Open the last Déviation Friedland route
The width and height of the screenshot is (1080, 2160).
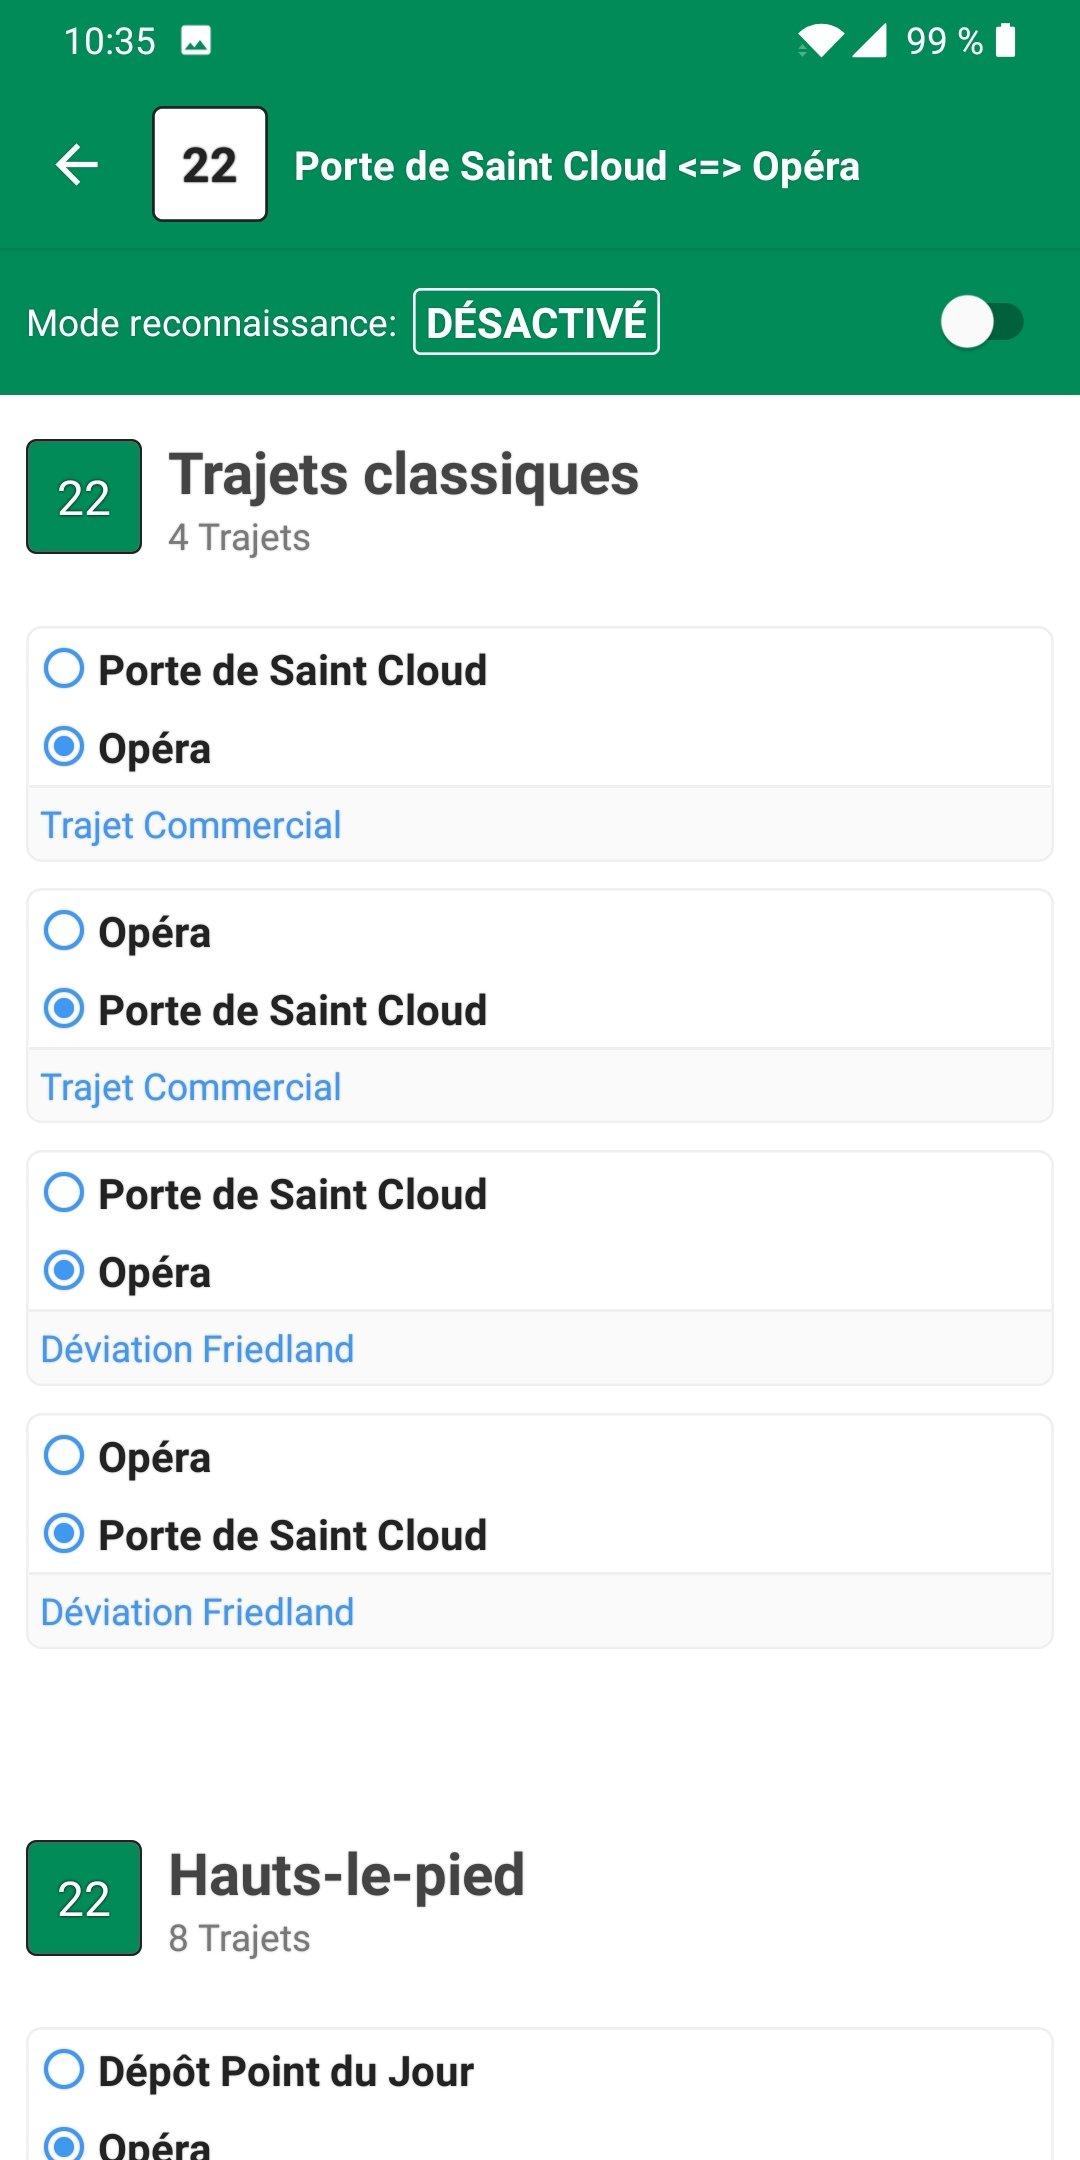click(x=197, y=1612)
